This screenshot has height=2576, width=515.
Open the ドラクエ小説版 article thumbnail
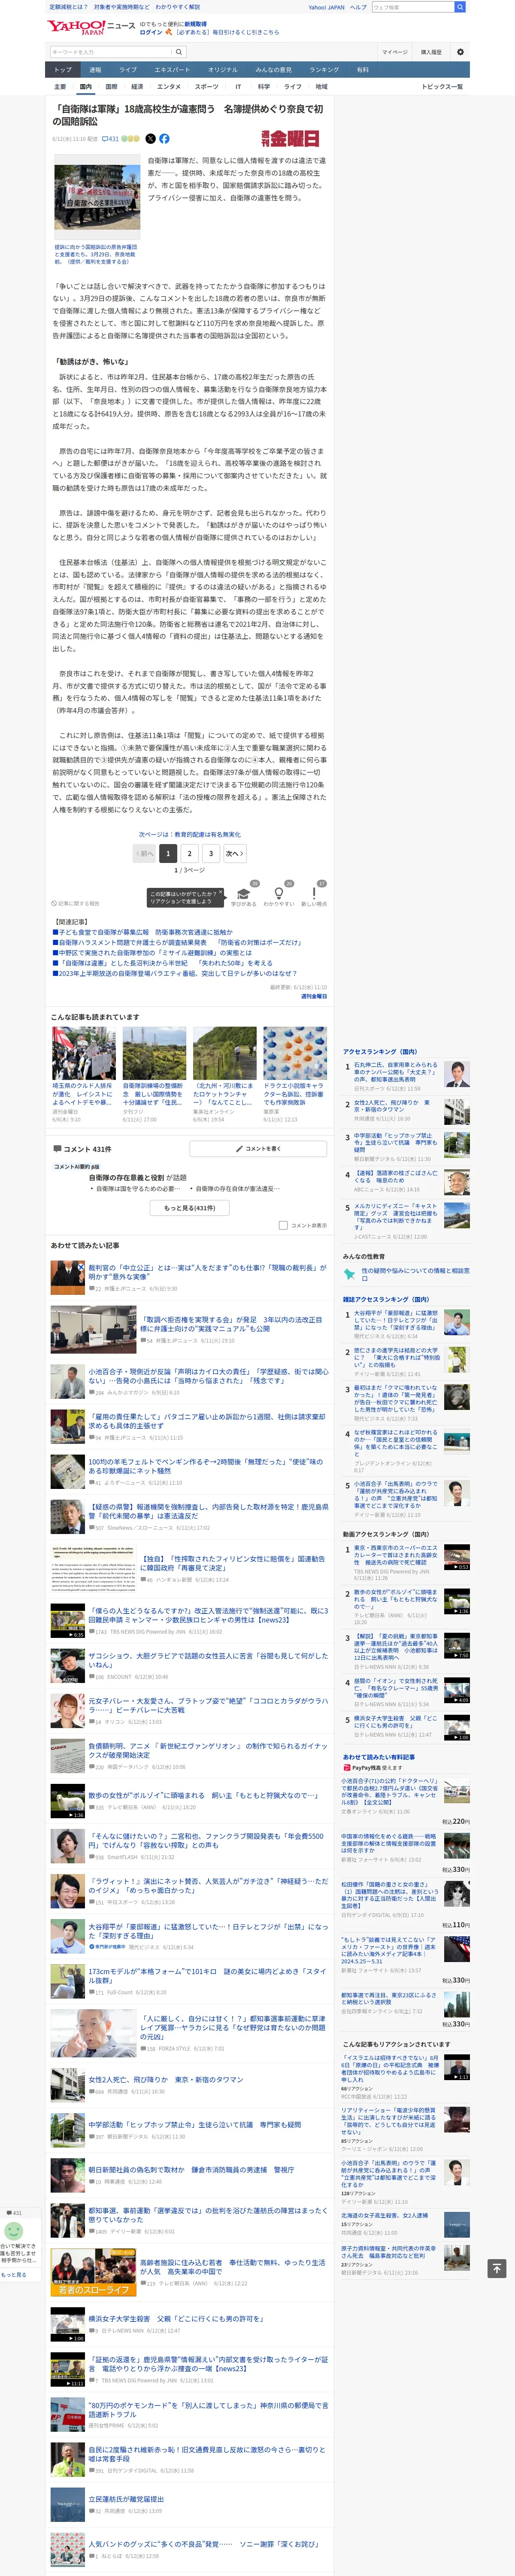click(x=295, y=1053)
